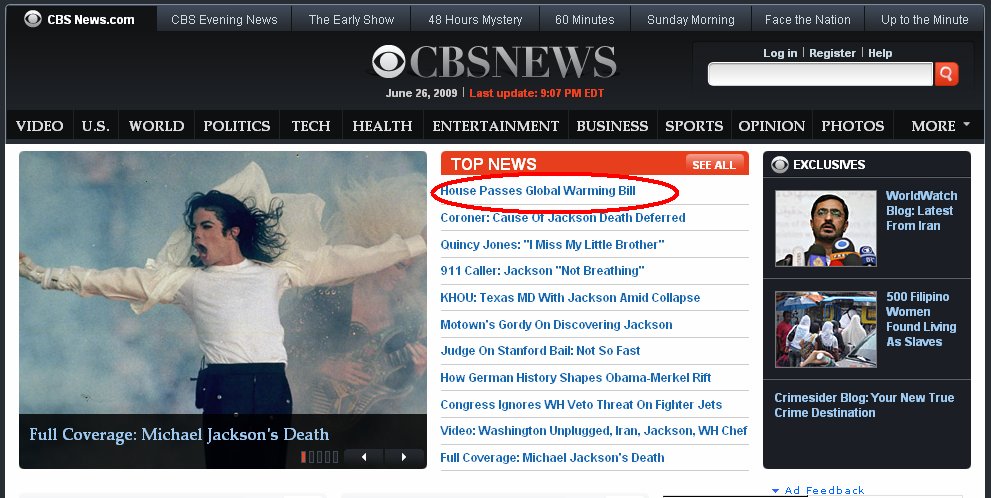991x498 pixels.
Task: Open 500 Filipino Women Found Living As Slaves
Action: [921, 319]
